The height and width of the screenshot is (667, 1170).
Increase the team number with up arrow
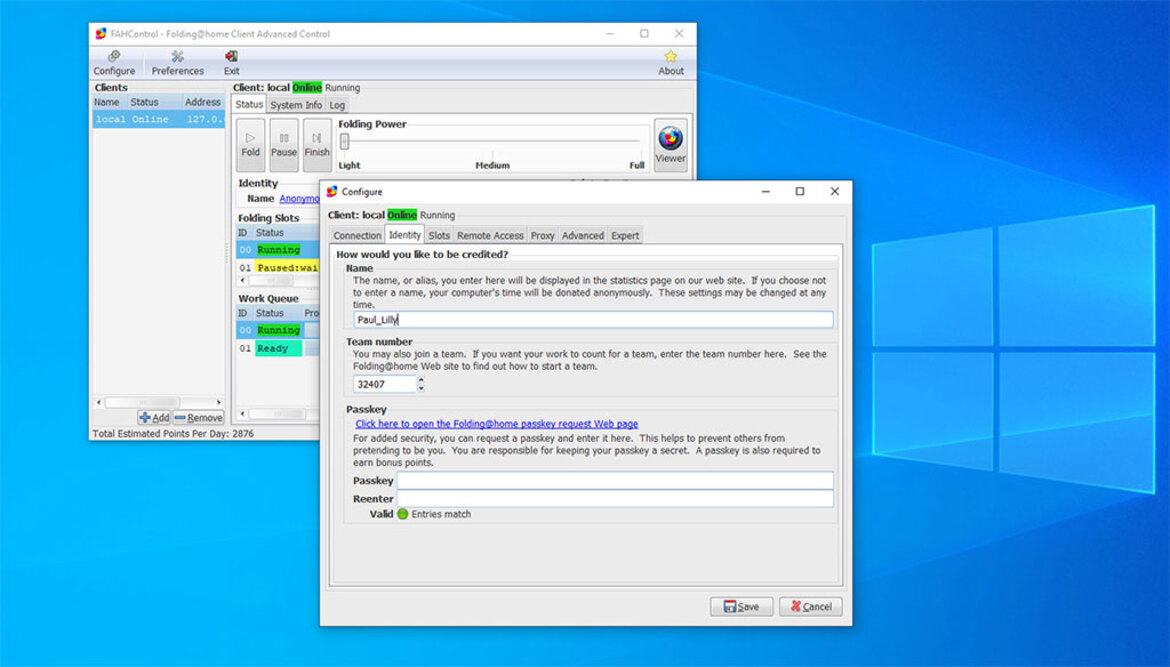(x=421, y=380)
